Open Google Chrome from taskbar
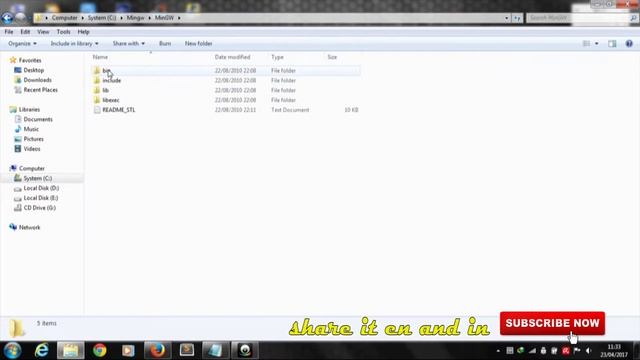Viewport: 640px width, 360px height. click(99, 351)
